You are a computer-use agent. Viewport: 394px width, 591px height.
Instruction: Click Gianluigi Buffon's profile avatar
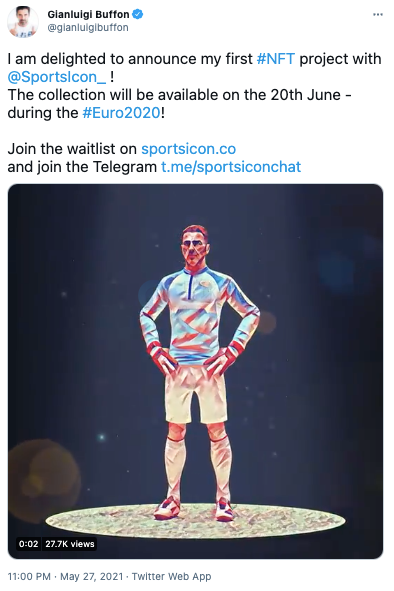tap(23, 22)
